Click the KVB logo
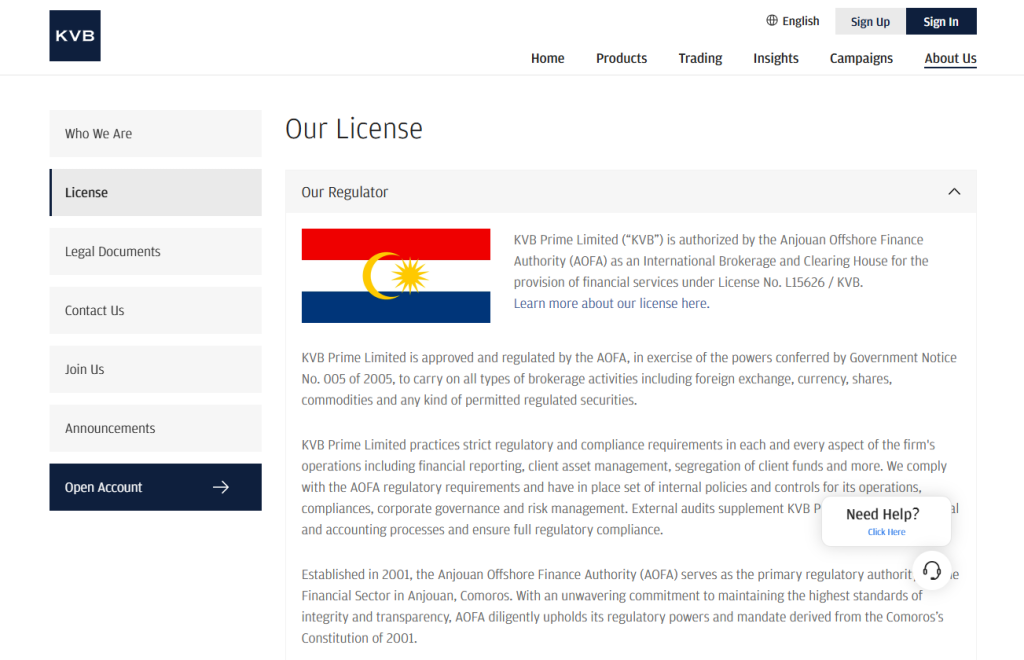The image size is (1024, 660). 74,35
